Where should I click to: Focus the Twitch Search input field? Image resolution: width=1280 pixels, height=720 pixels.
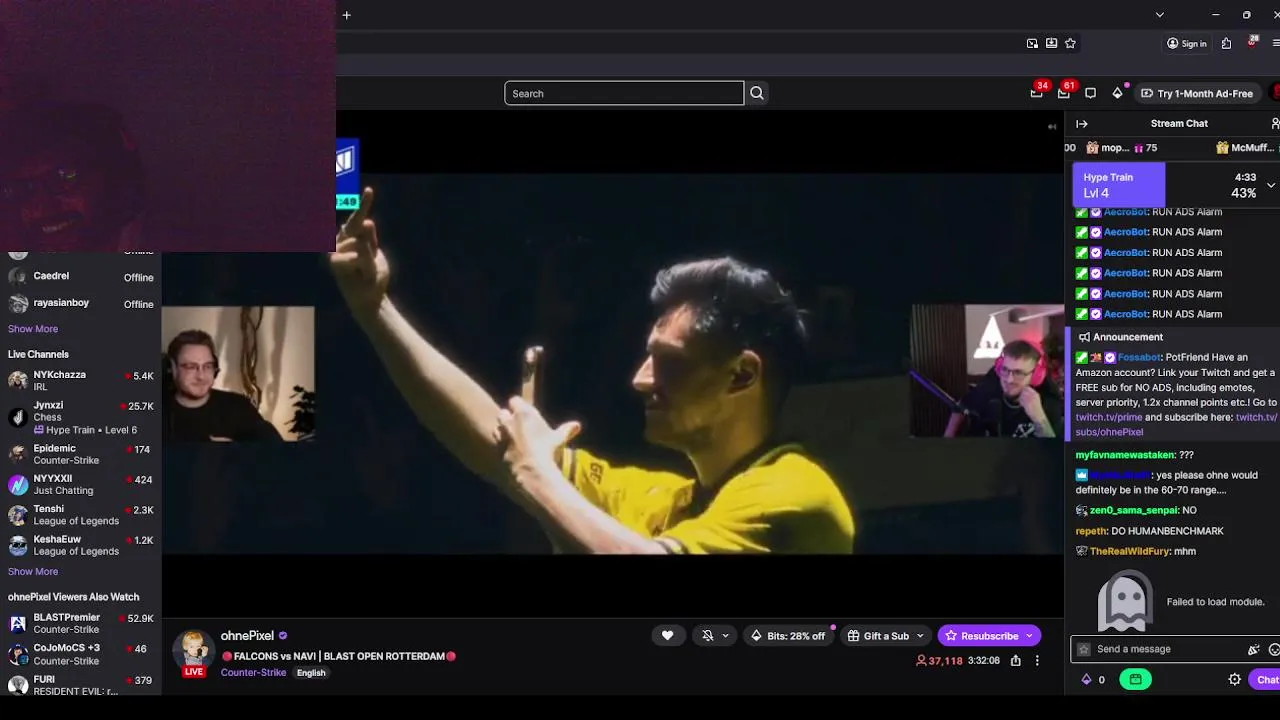(624, 93)
